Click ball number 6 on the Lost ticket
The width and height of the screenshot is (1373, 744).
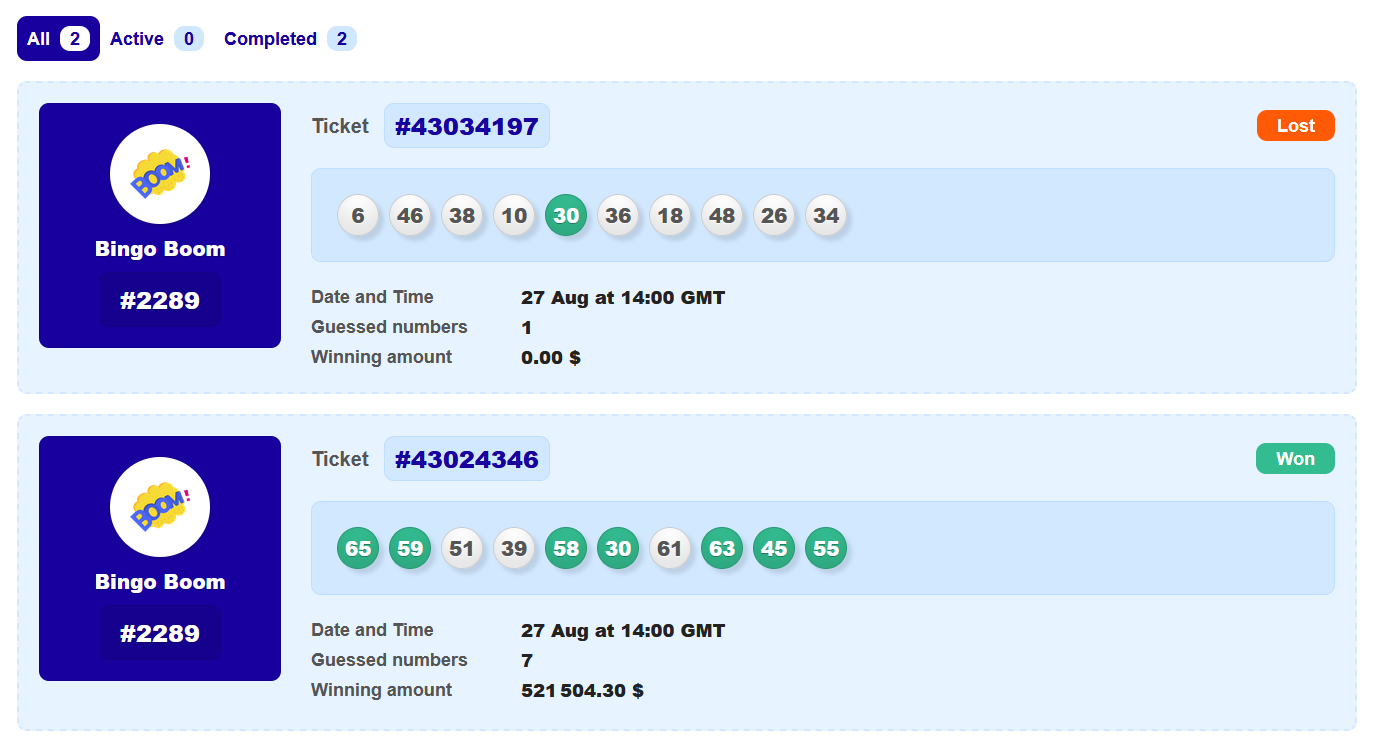point(358,215)
